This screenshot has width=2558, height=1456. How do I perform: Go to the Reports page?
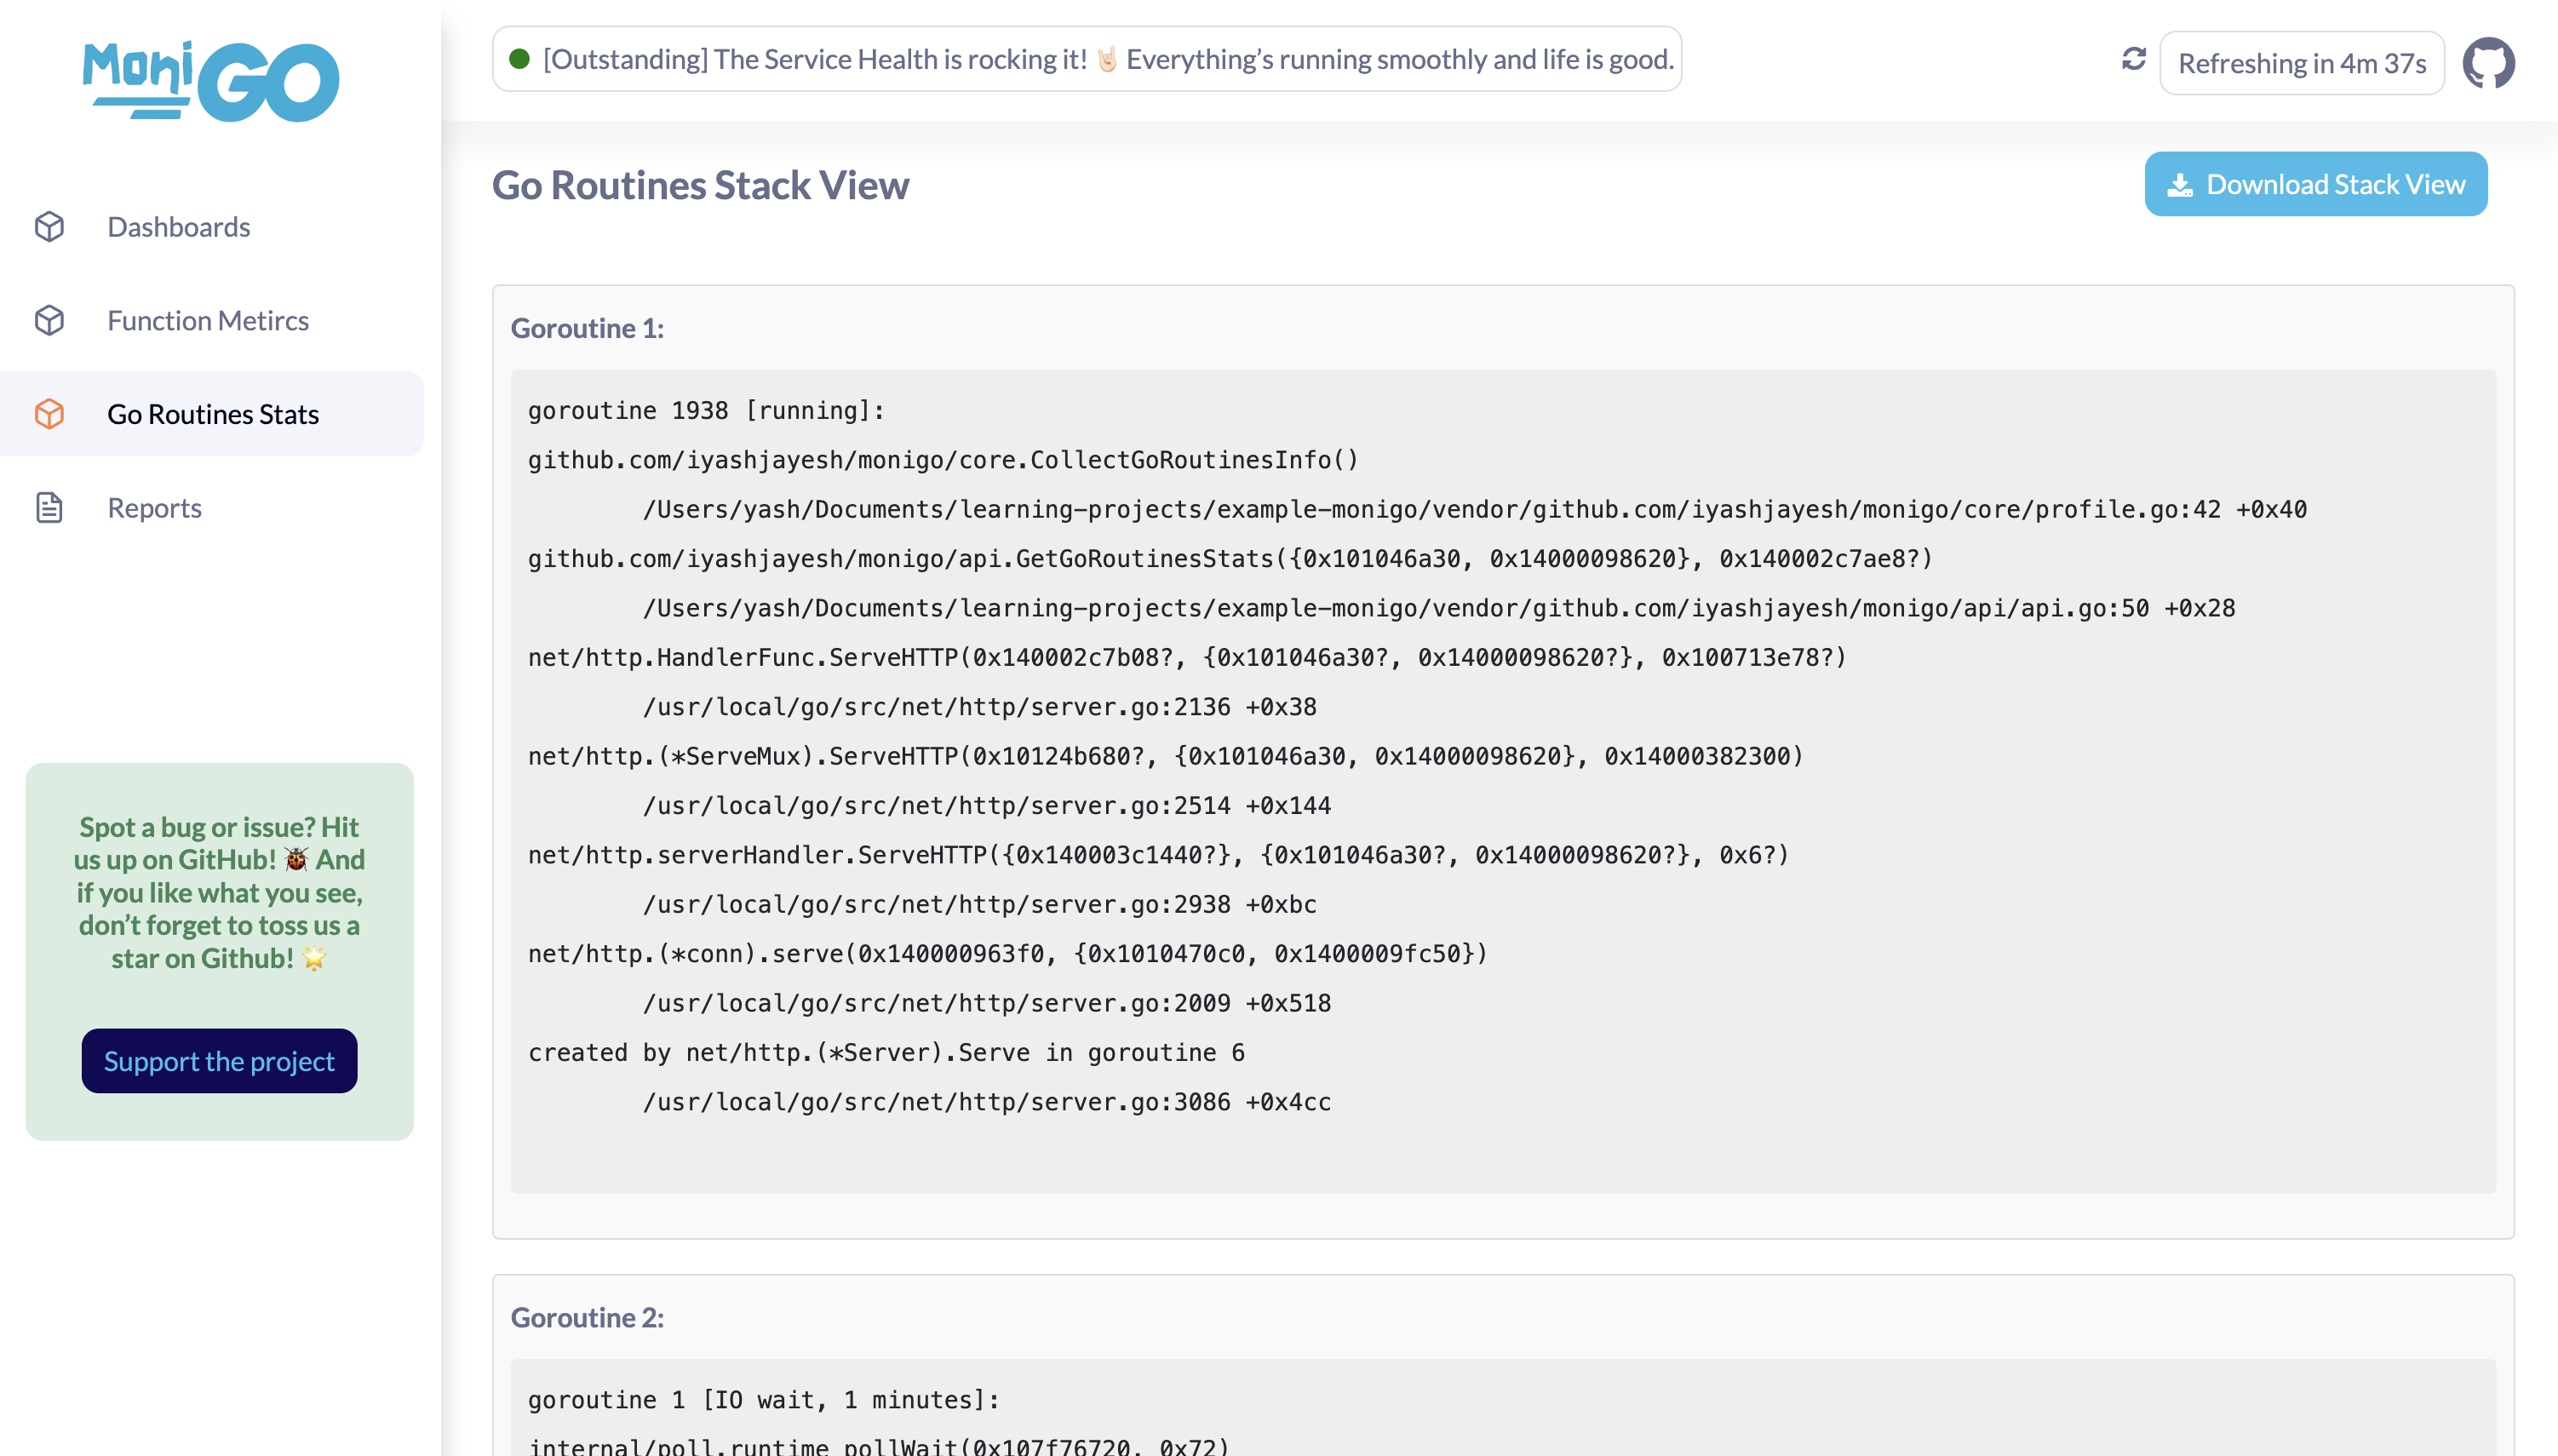[155, 508]
